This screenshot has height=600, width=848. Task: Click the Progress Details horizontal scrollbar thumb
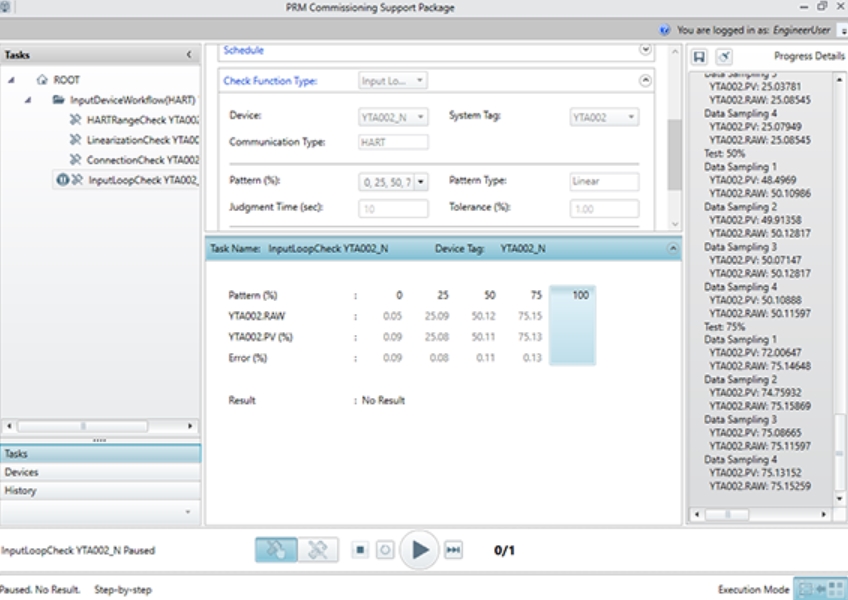pos(727,514)
